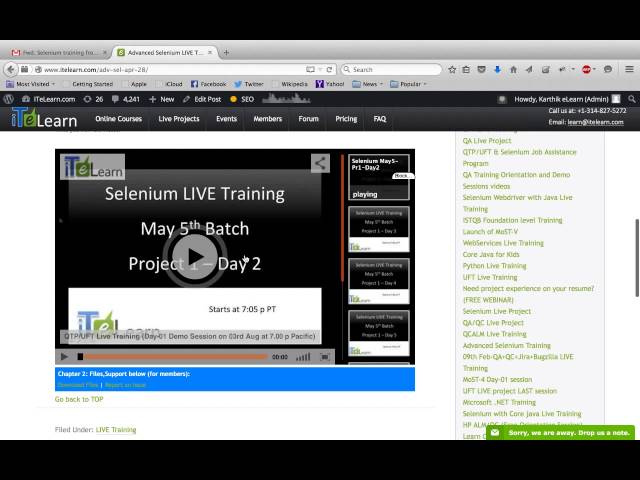The image size is (640, 480).
Task: Select the Project 1 - Day 5 playlist thumbnail
Action: pyautogui.click(x=379, y=333)
